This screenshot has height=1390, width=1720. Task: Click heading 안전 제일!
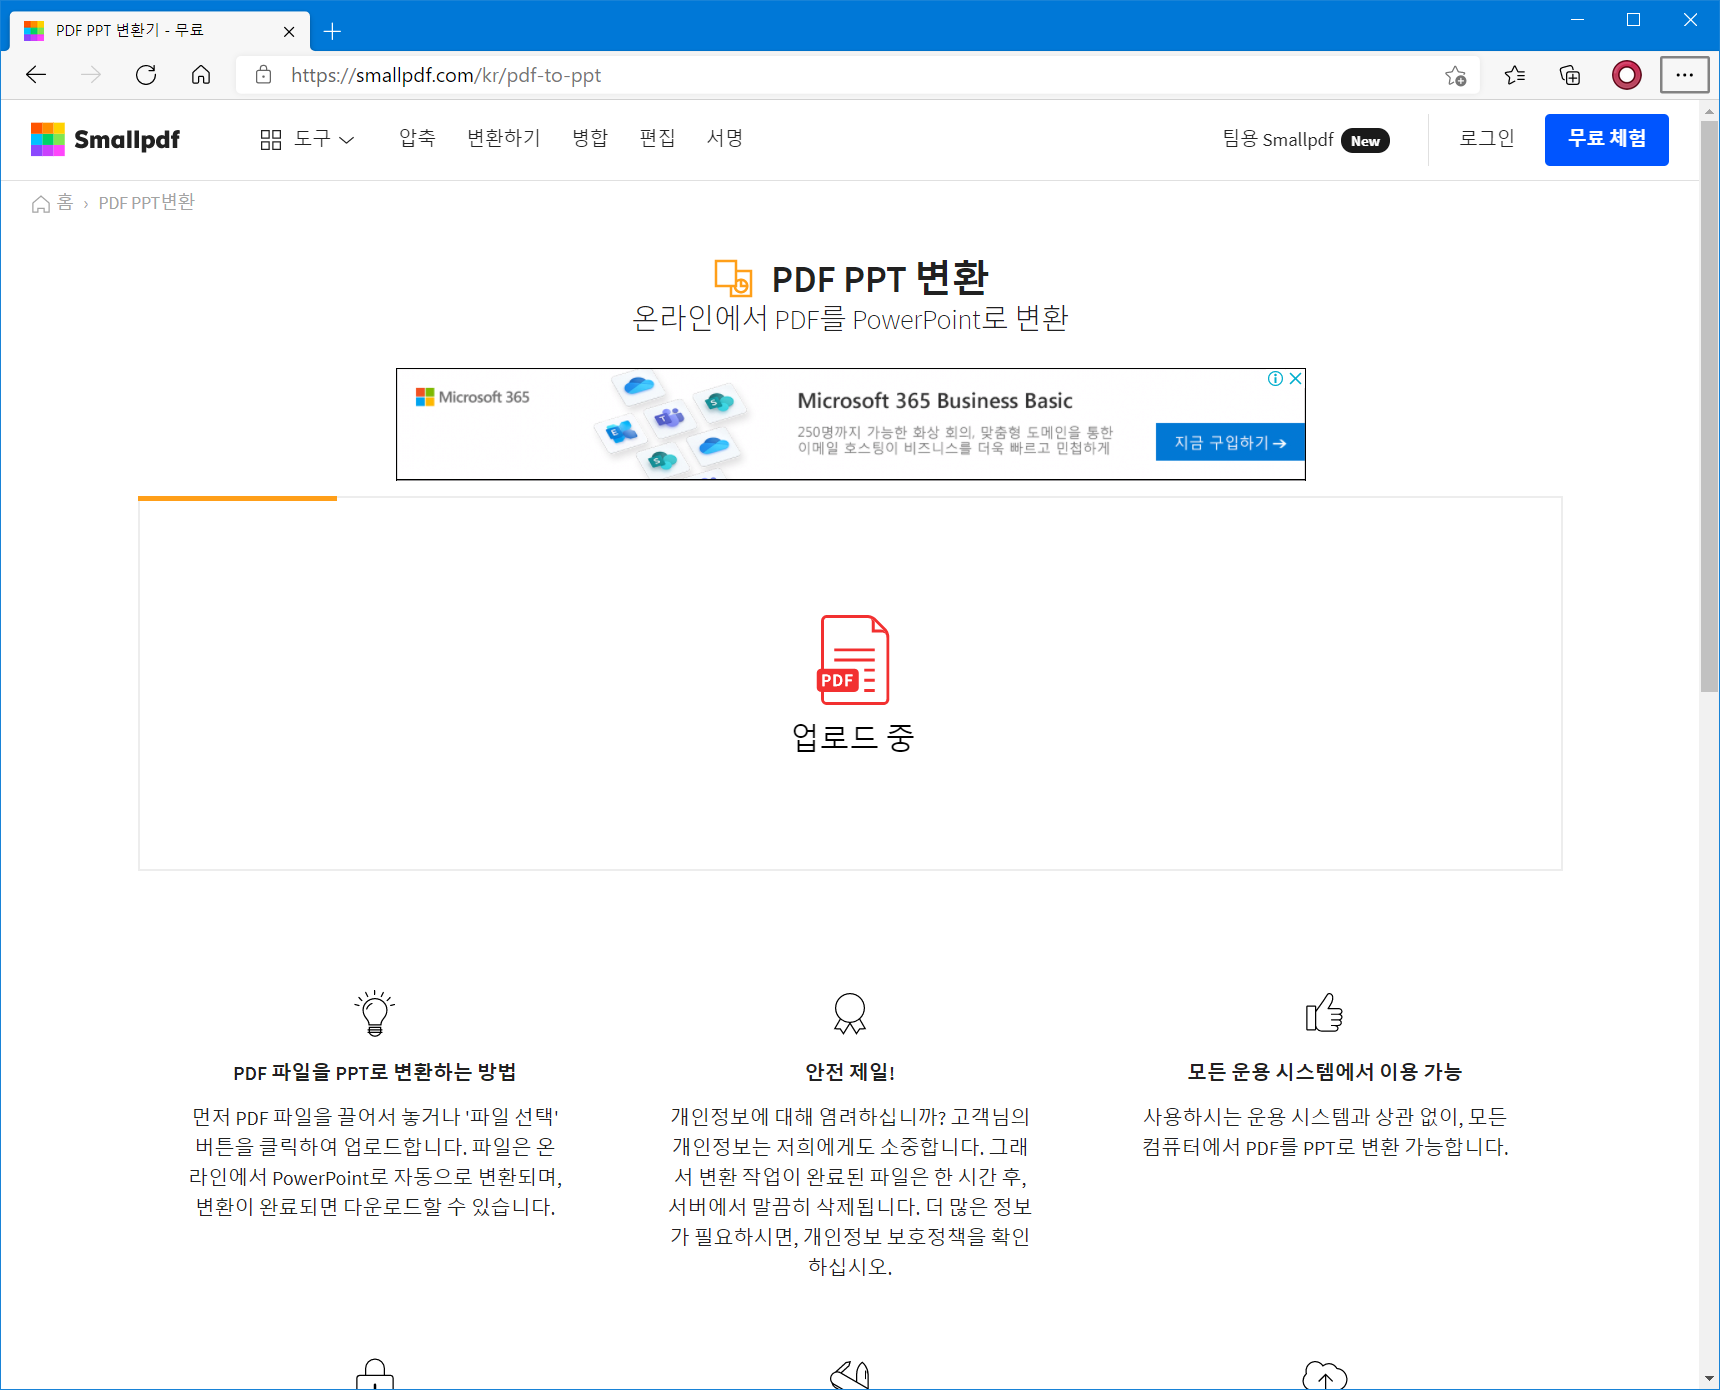coord(850,1072)
